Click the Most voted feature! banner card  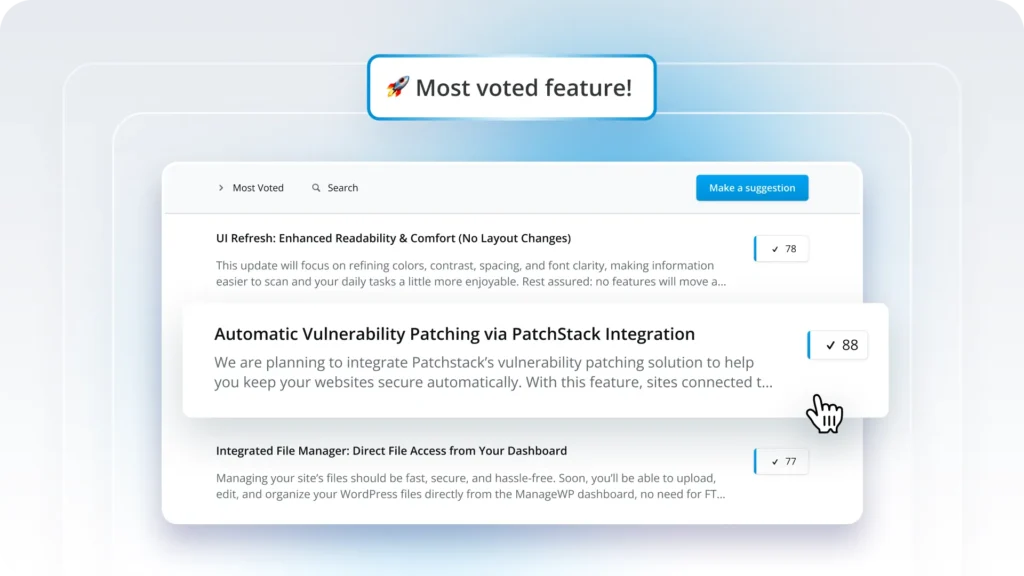pyautogui.click(x=511, y=88)
